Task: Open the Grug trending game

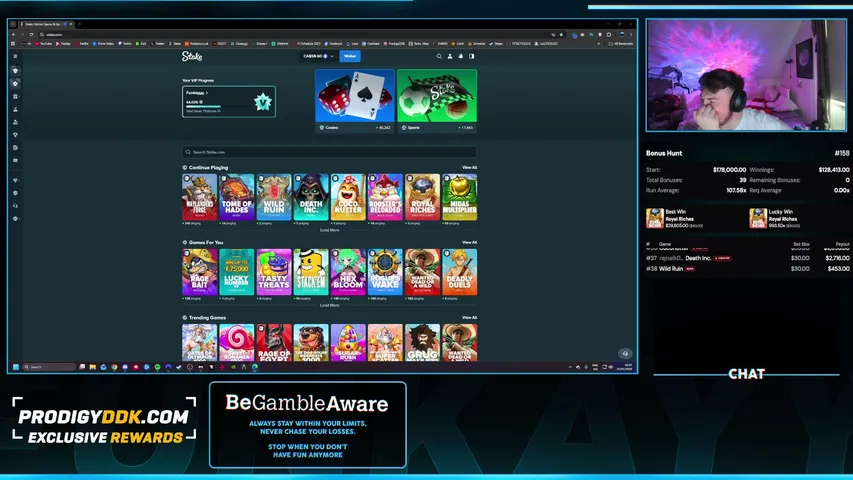Action: (x=422, y=342)
